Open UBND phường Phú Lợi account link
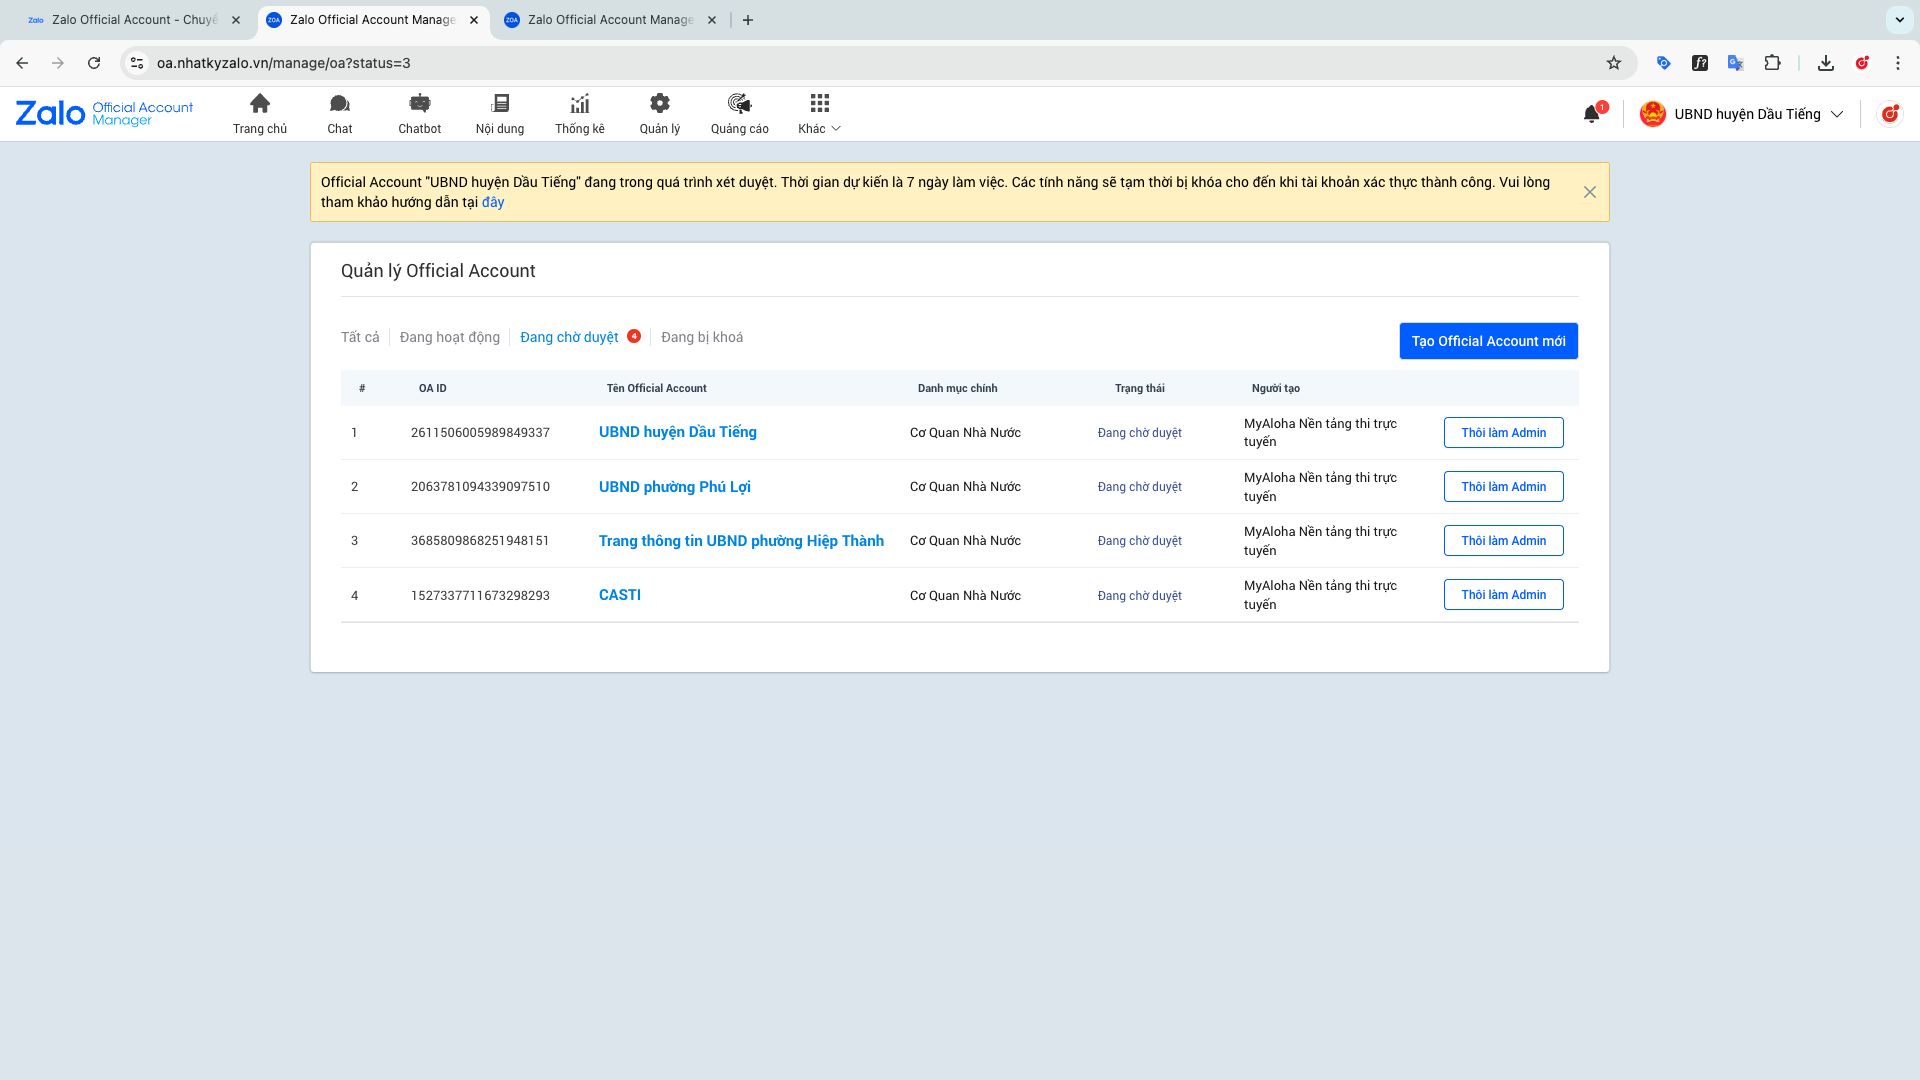 (x=675, y=487)
